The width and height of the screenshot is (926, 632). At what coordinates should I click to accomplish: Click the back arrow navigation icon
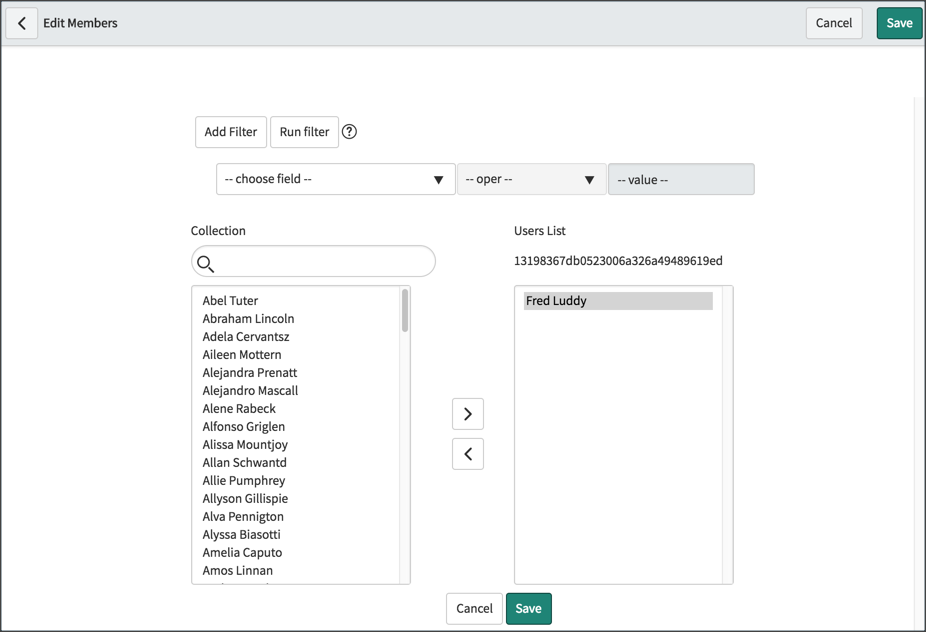click(x=21, y=22)
